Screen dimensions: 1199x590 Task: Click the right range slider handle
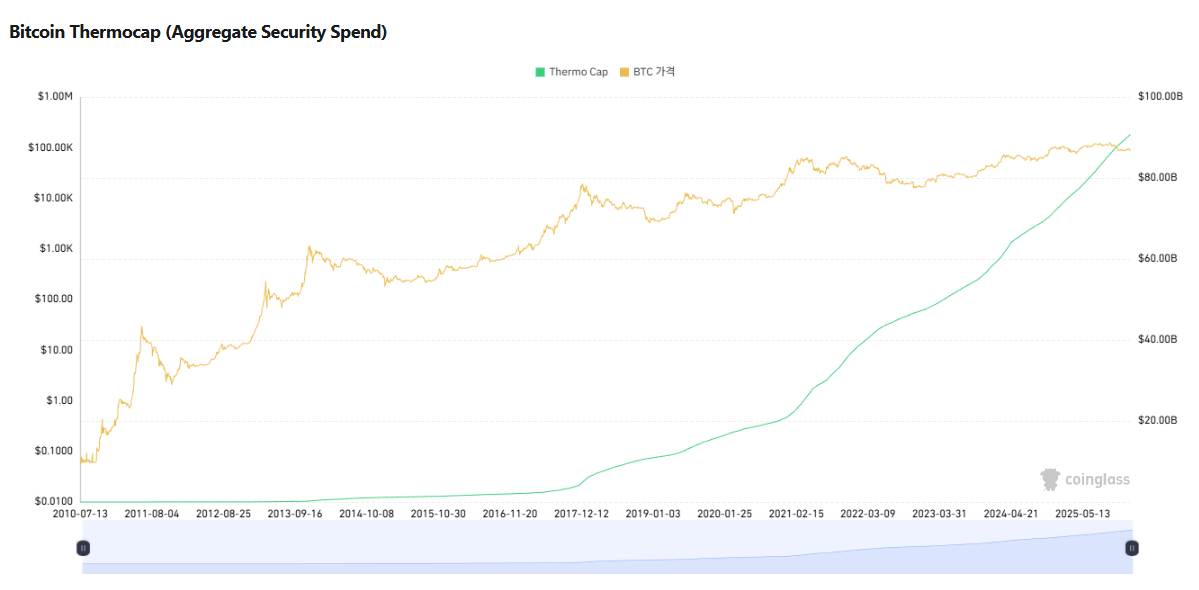tap(1131, 547)
